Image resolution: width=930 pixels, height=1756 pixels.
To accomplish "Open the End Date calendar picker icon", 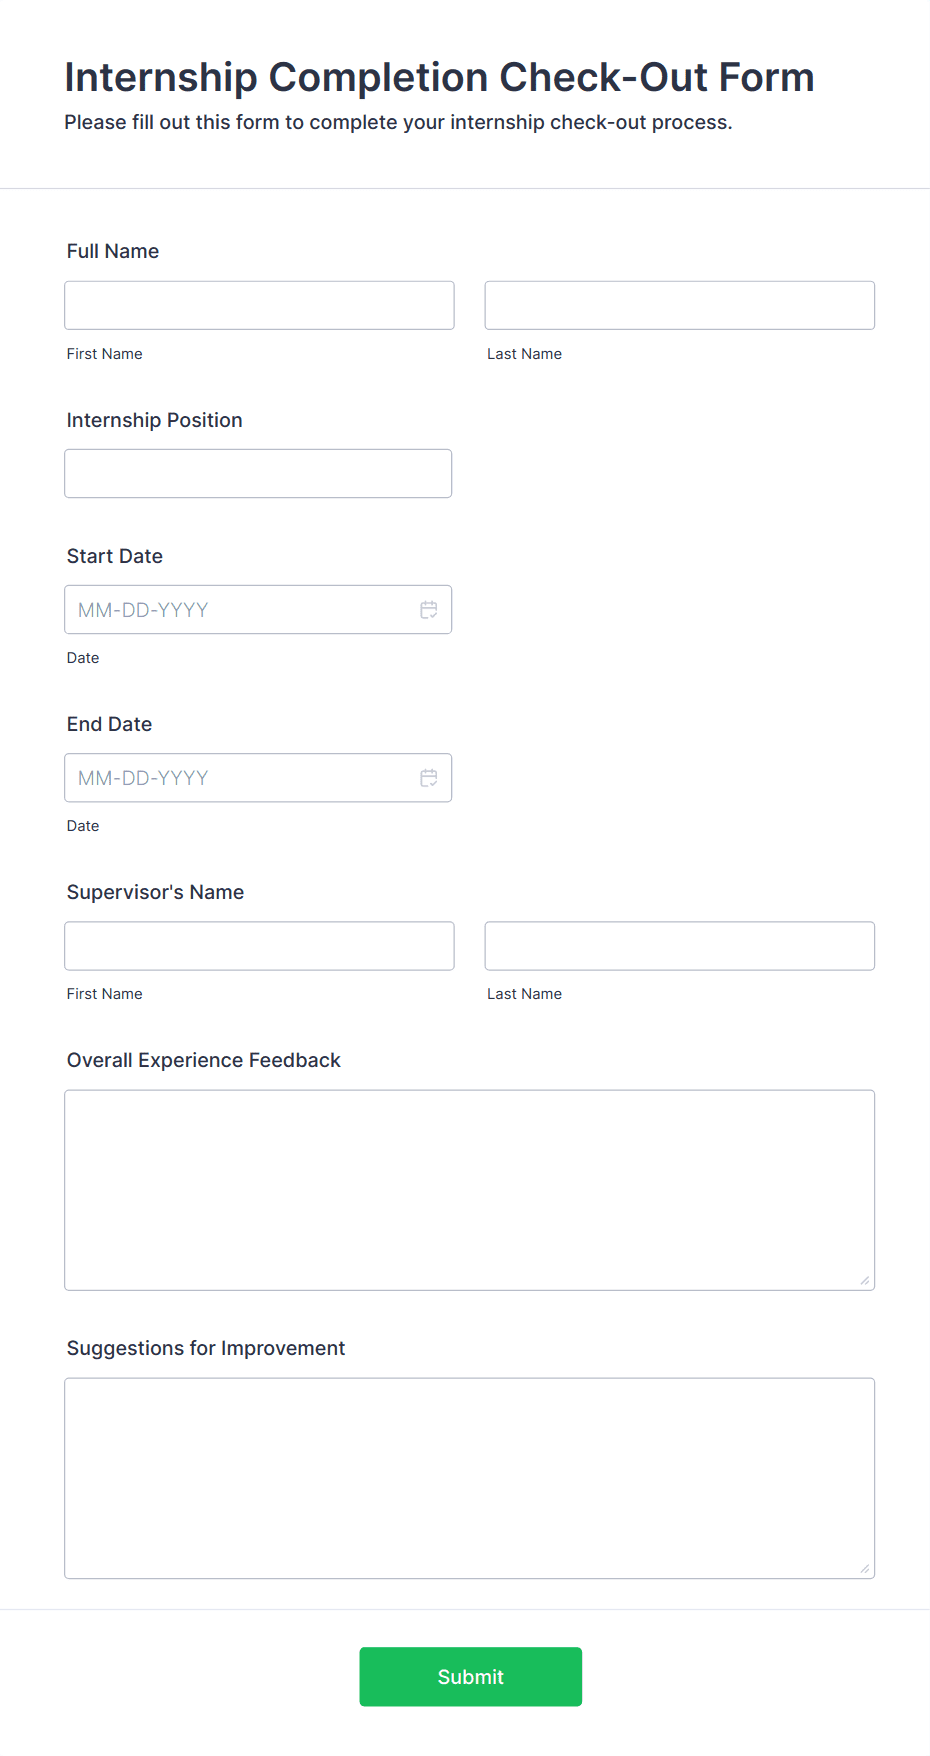I will pos(429,778).
